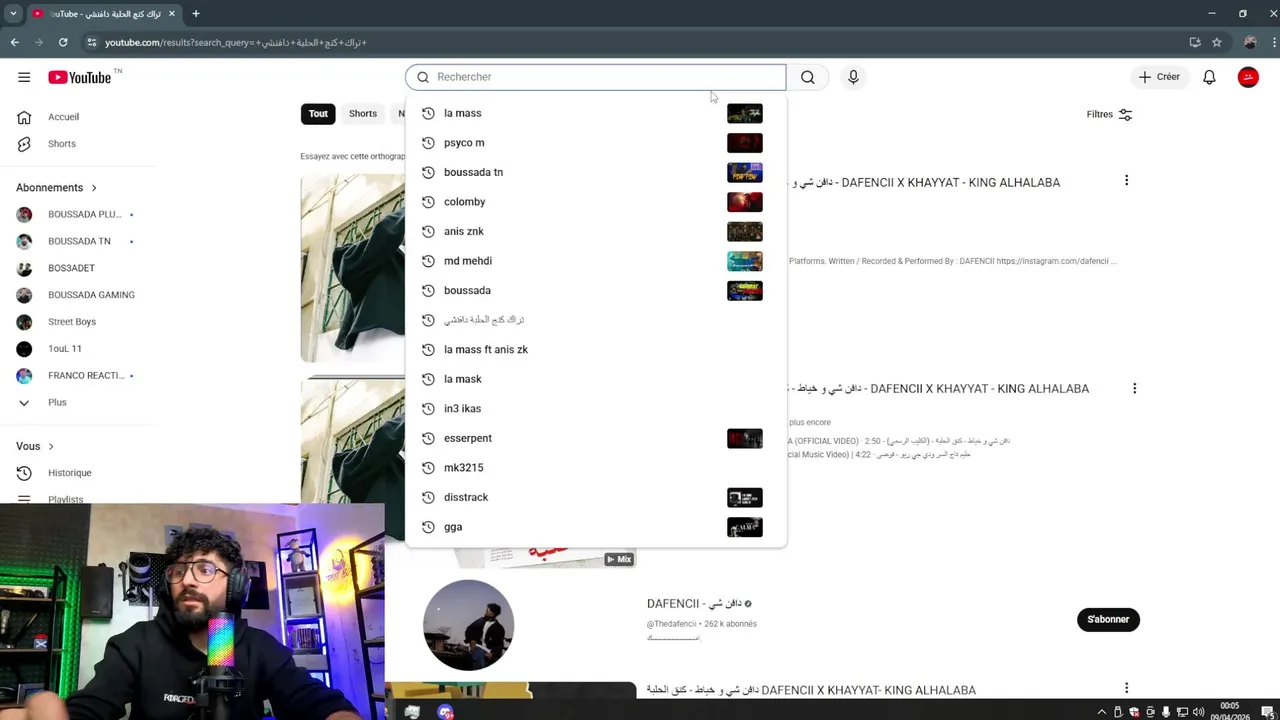Choose suggestion 'in3 ikas'
The height and width of the screenshot is (720, 1280).
click(x=596, y=408)
